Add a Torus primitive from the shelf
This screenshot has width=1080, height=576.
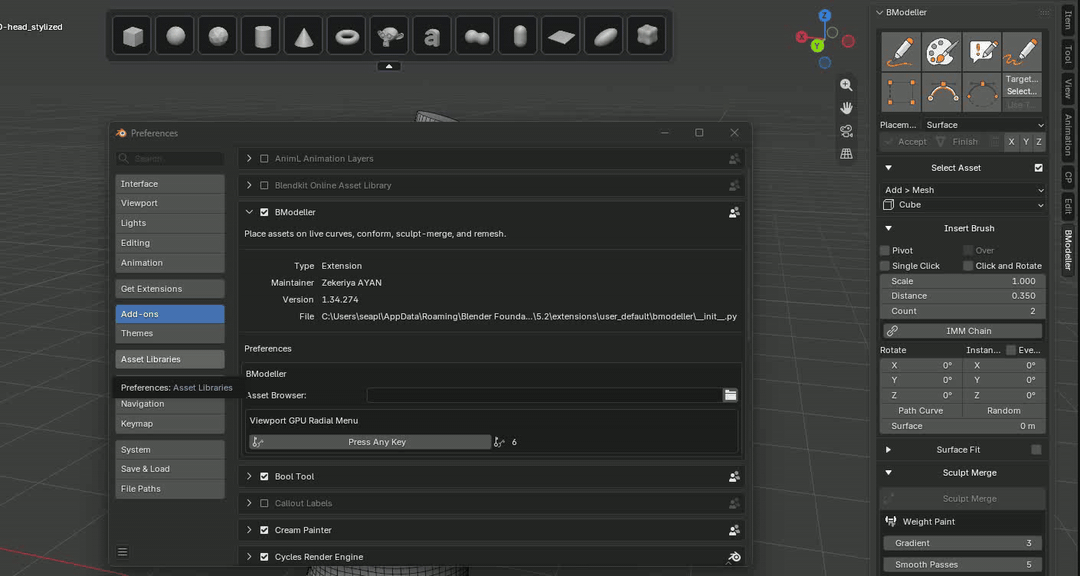click(x=346, y=36)
